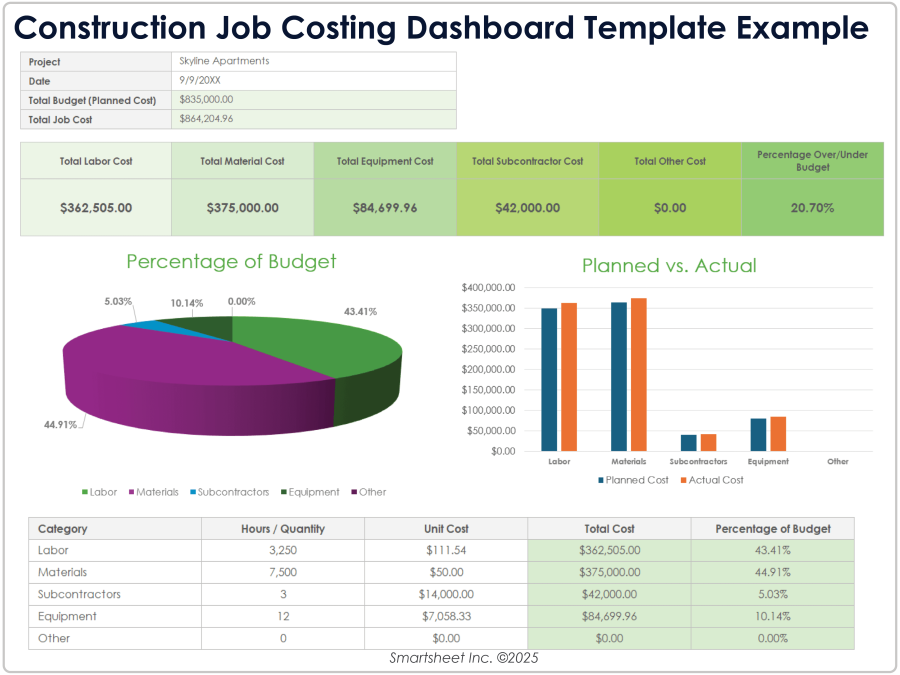Select the Total Labor Cost header cell
The width and height of the screenshot is (900, 675).
pos(95,160)
